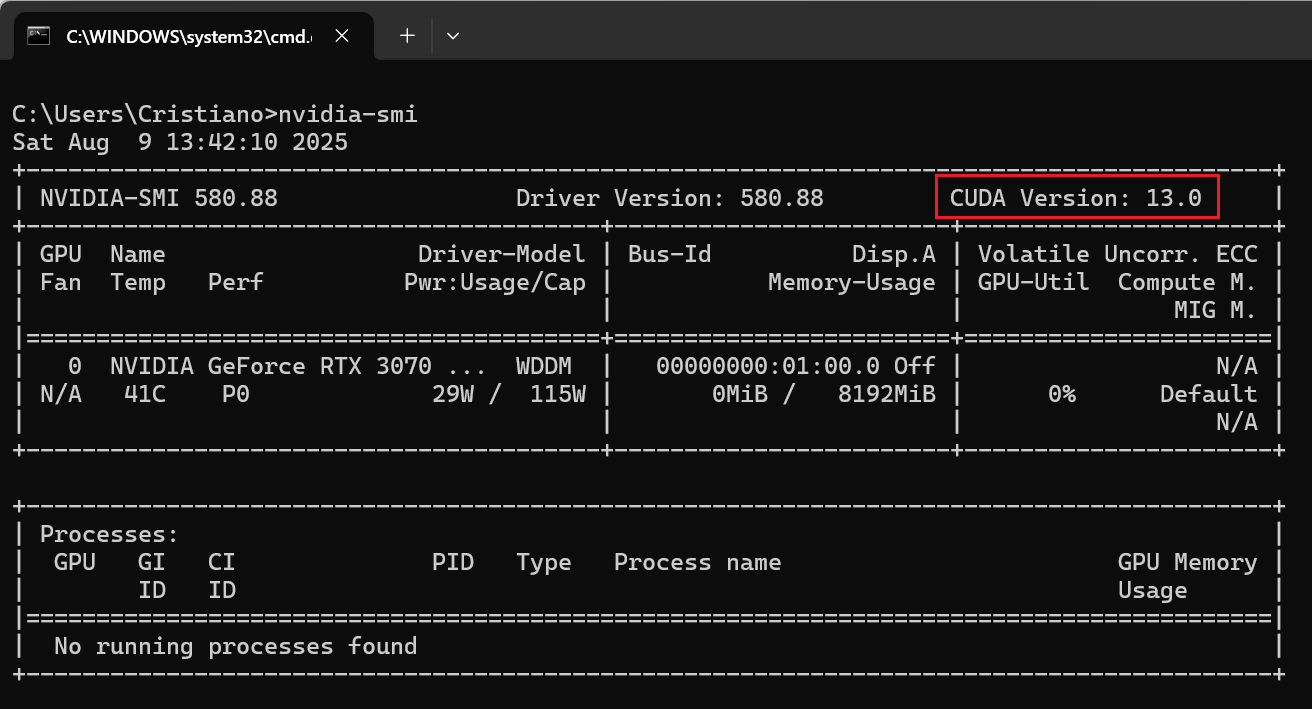Click Driver Version: 580.88 text

(x=670, y=198)
